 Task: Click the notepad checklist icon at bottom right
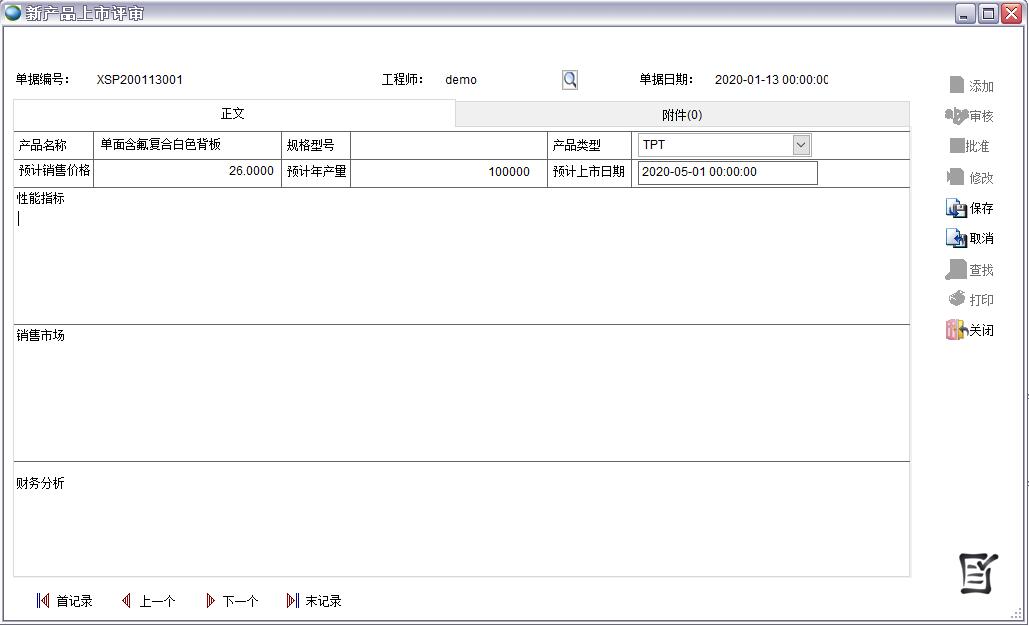978,572
